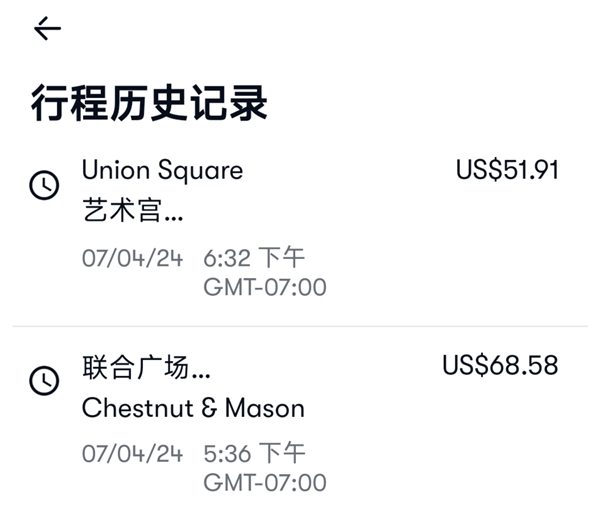The height and width of the screenshot is (516, 608).
Task: Tap the US$51.91 fare amount
Action: click(x=506, y=170)
